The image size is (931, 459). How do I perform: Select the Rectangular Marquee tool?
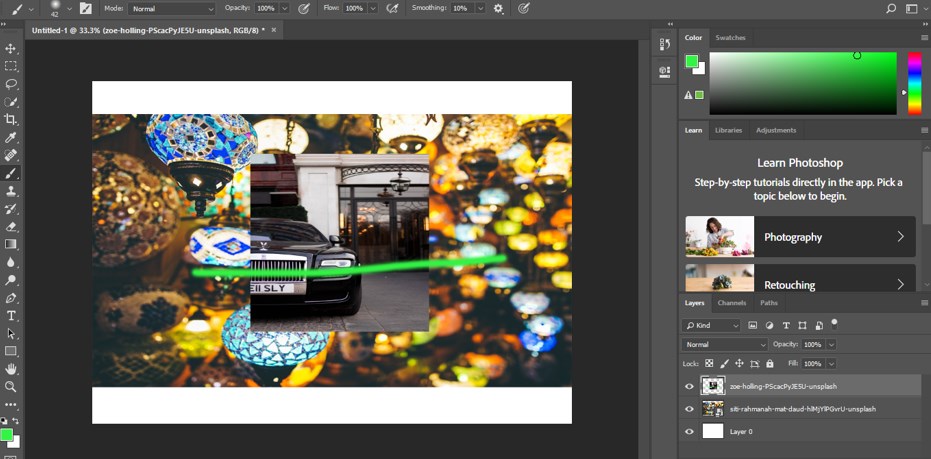pyautogui.click(x=10, y=66)
